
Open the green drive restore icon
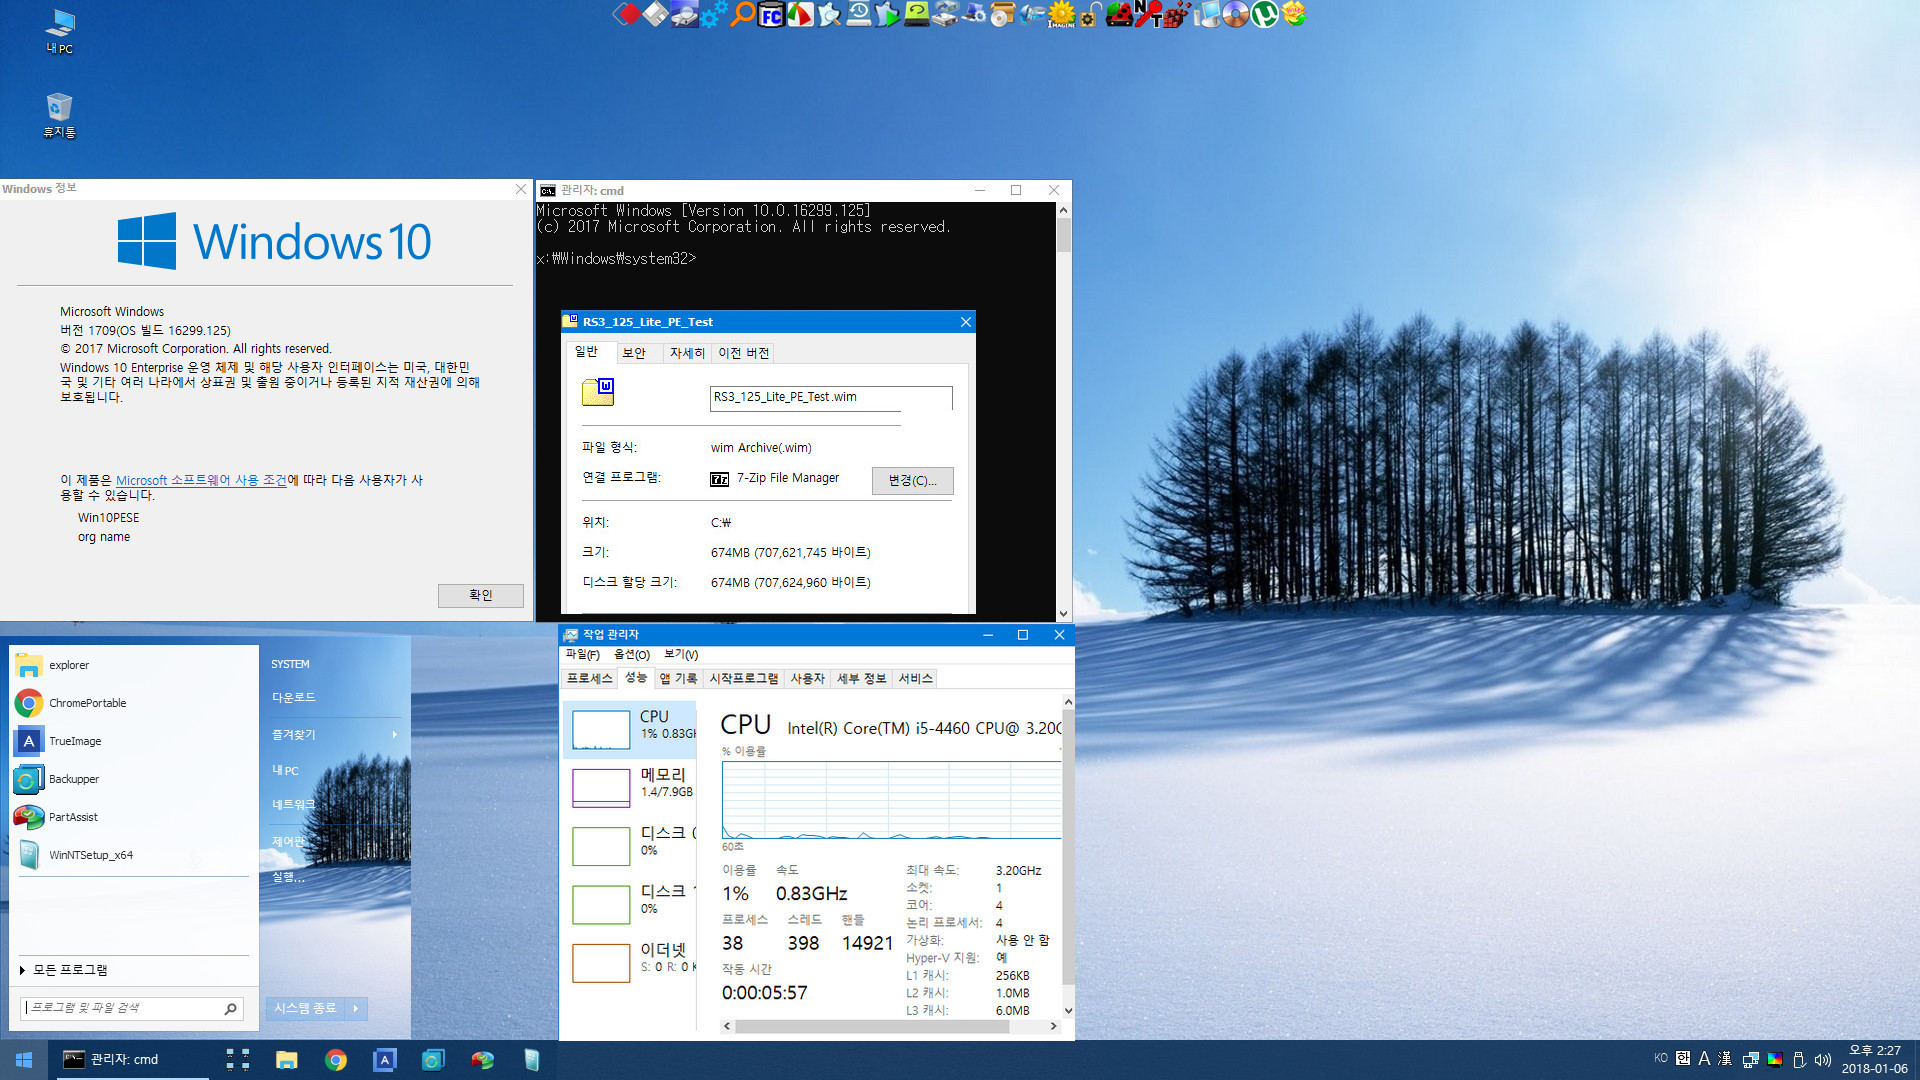coord(916,15)
